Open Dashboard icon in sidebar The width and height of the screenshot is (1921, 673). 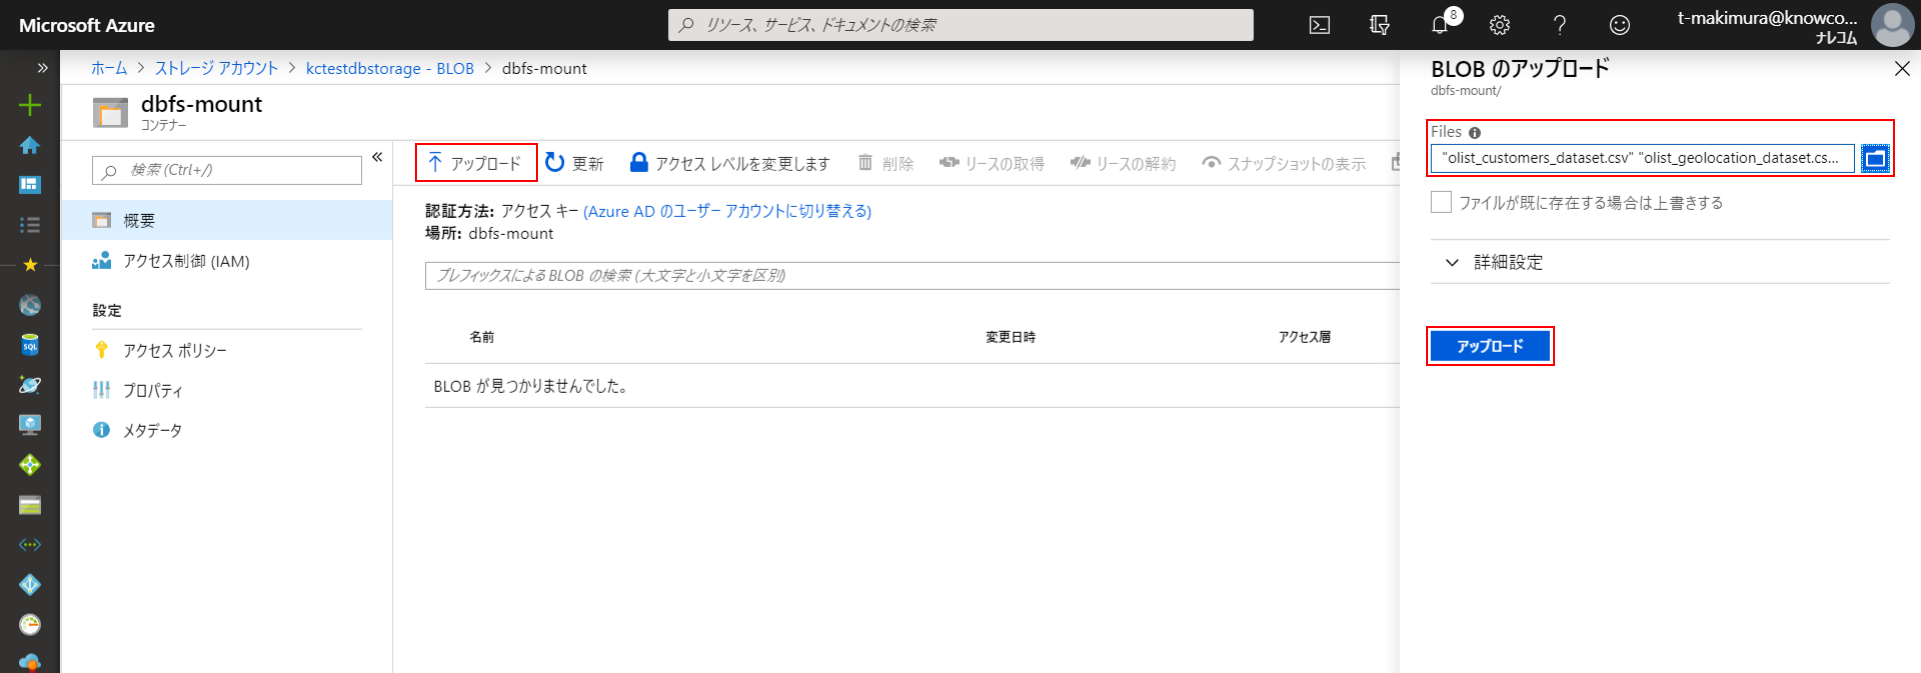click(30, 185)
